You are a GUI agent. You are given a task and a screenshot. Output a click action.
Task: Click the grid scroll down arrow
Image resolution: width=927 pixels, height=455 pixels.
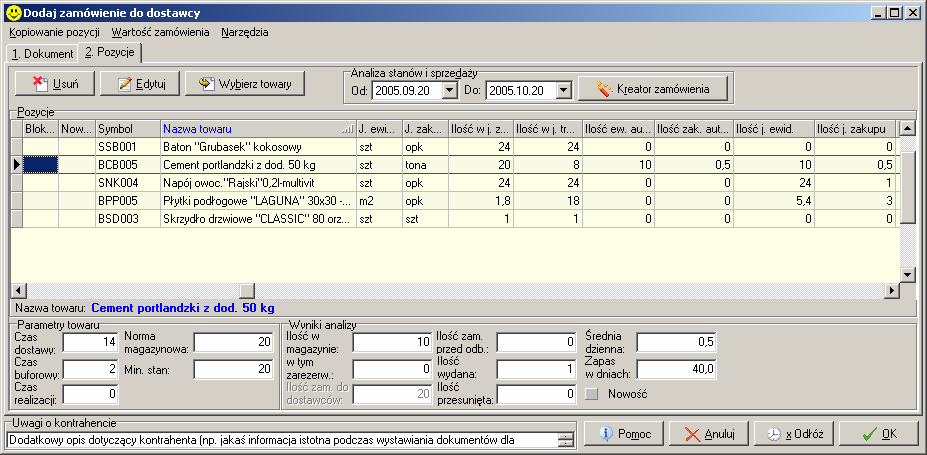click(907, 275)
